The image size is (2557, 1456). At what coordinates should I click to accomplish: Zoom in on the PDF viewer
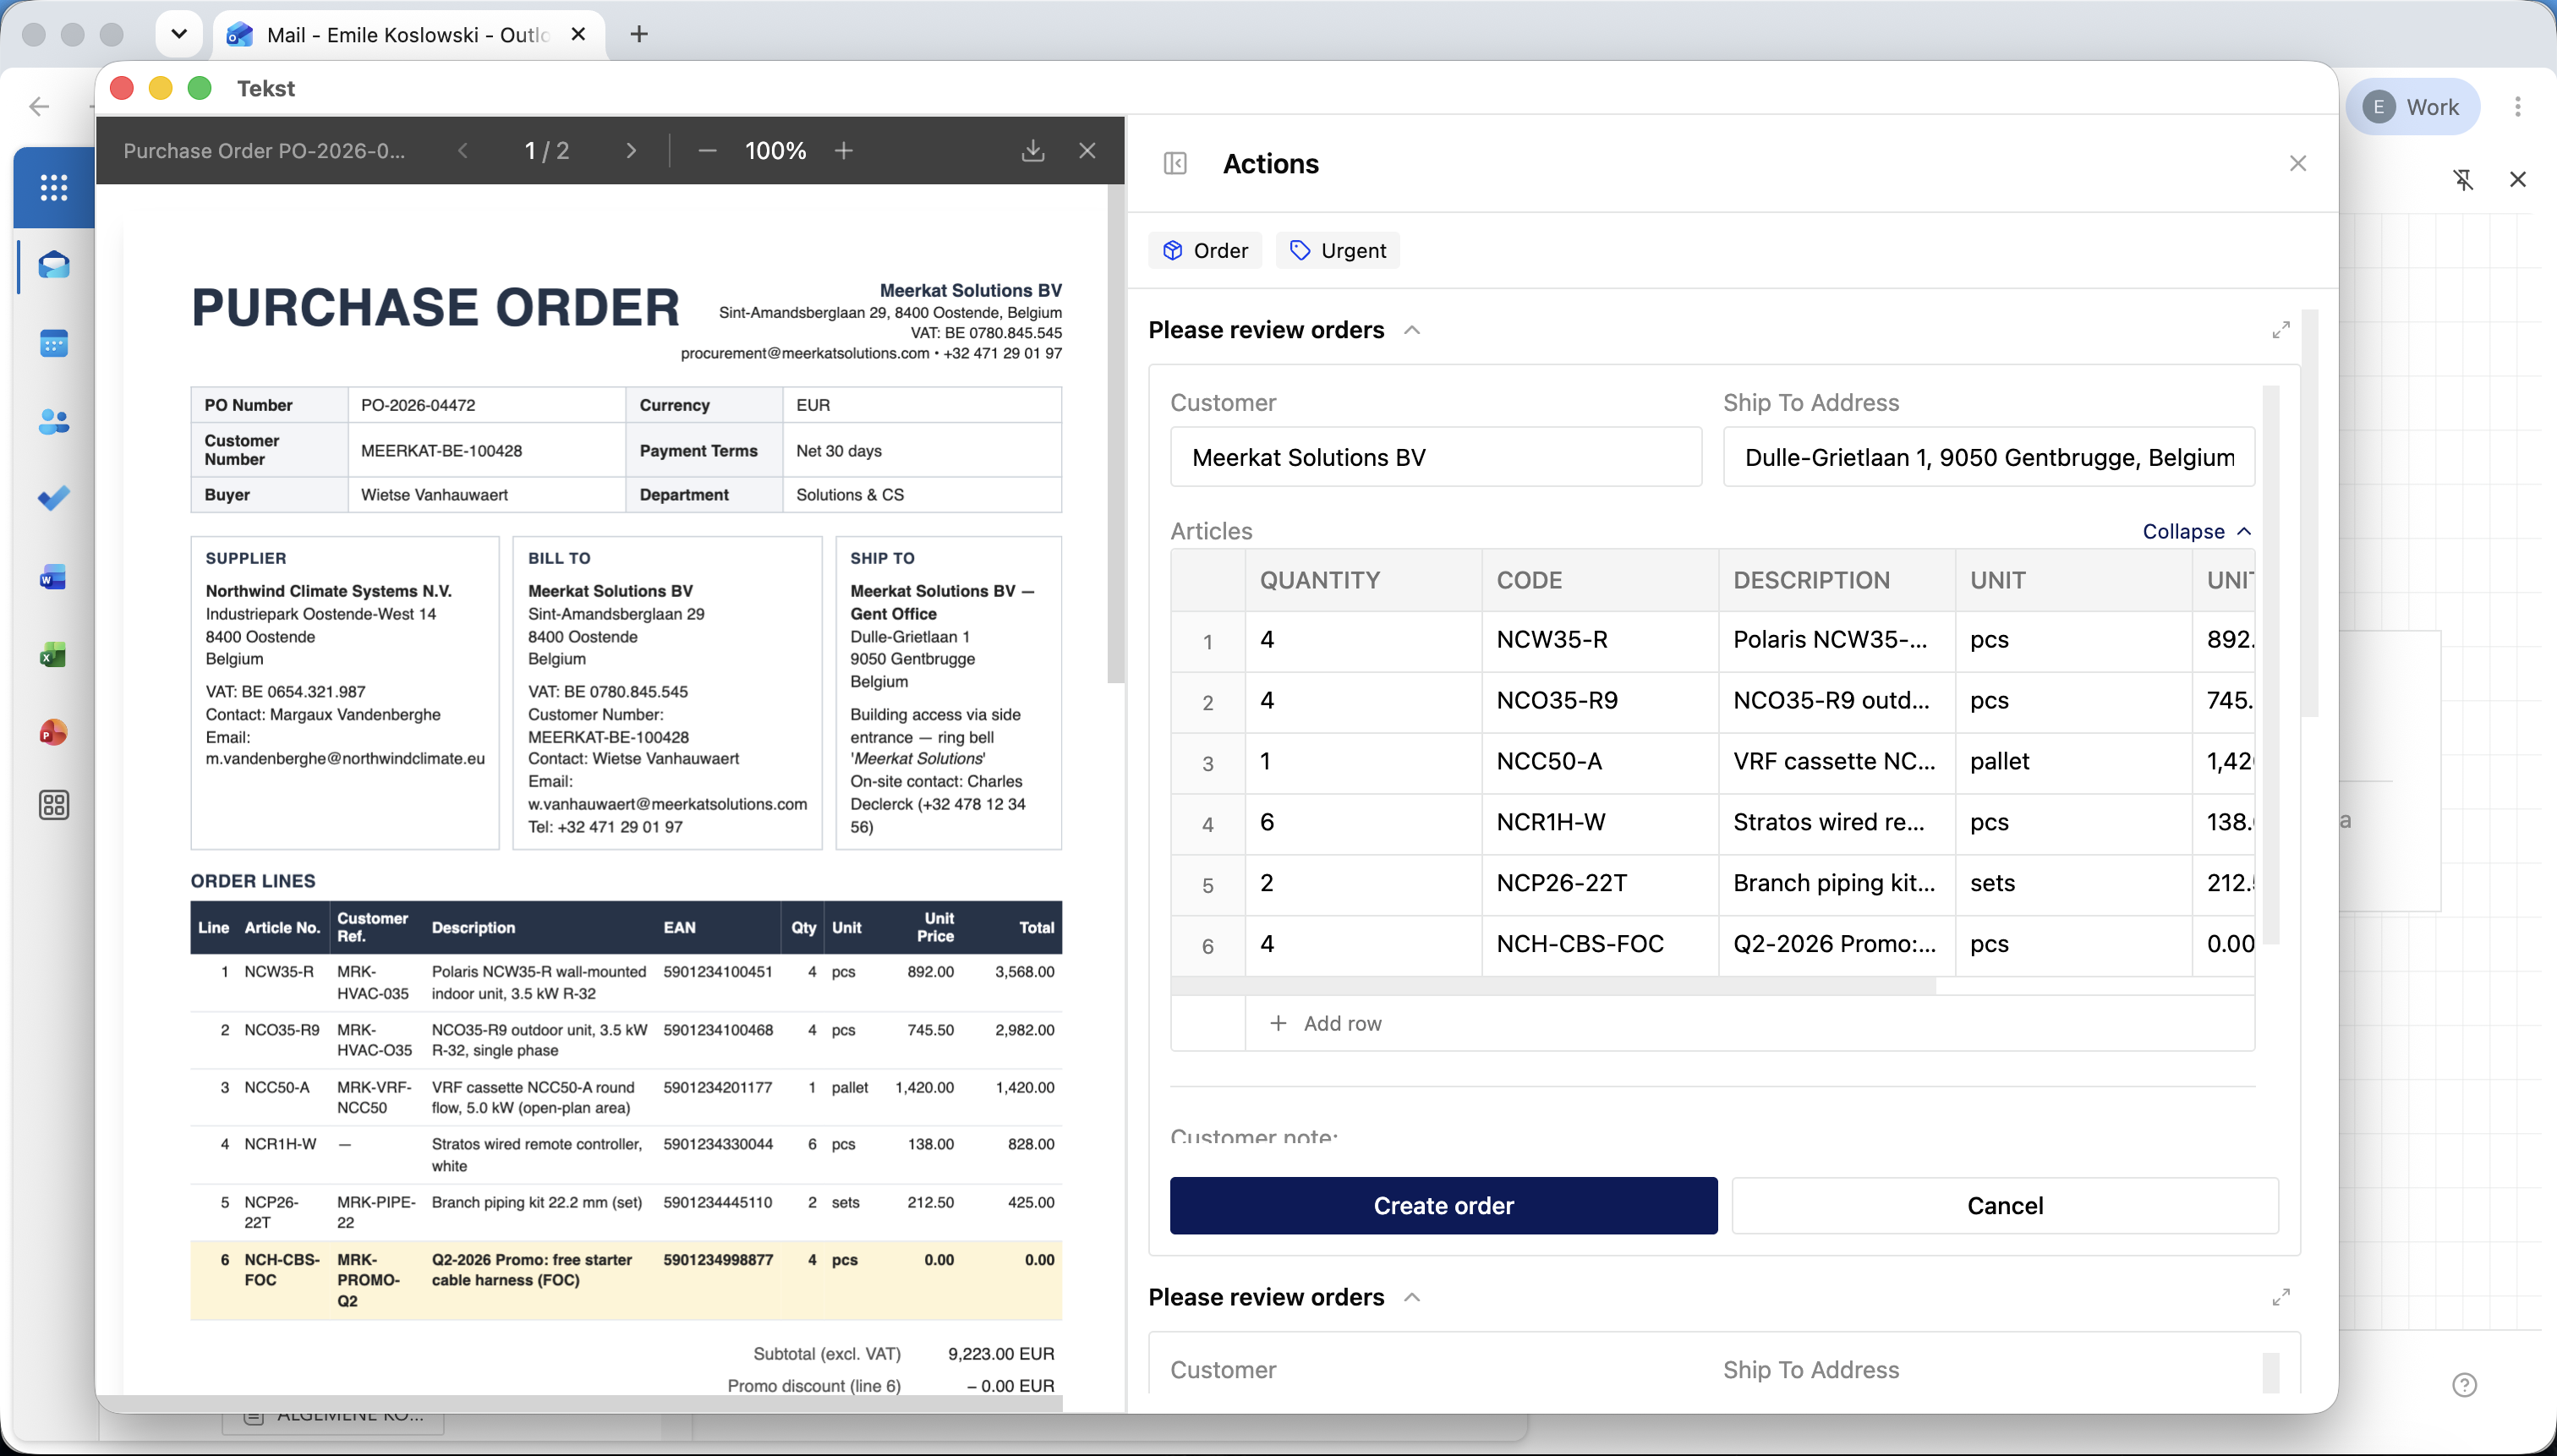pyautogui.click(x=844, y=151)
